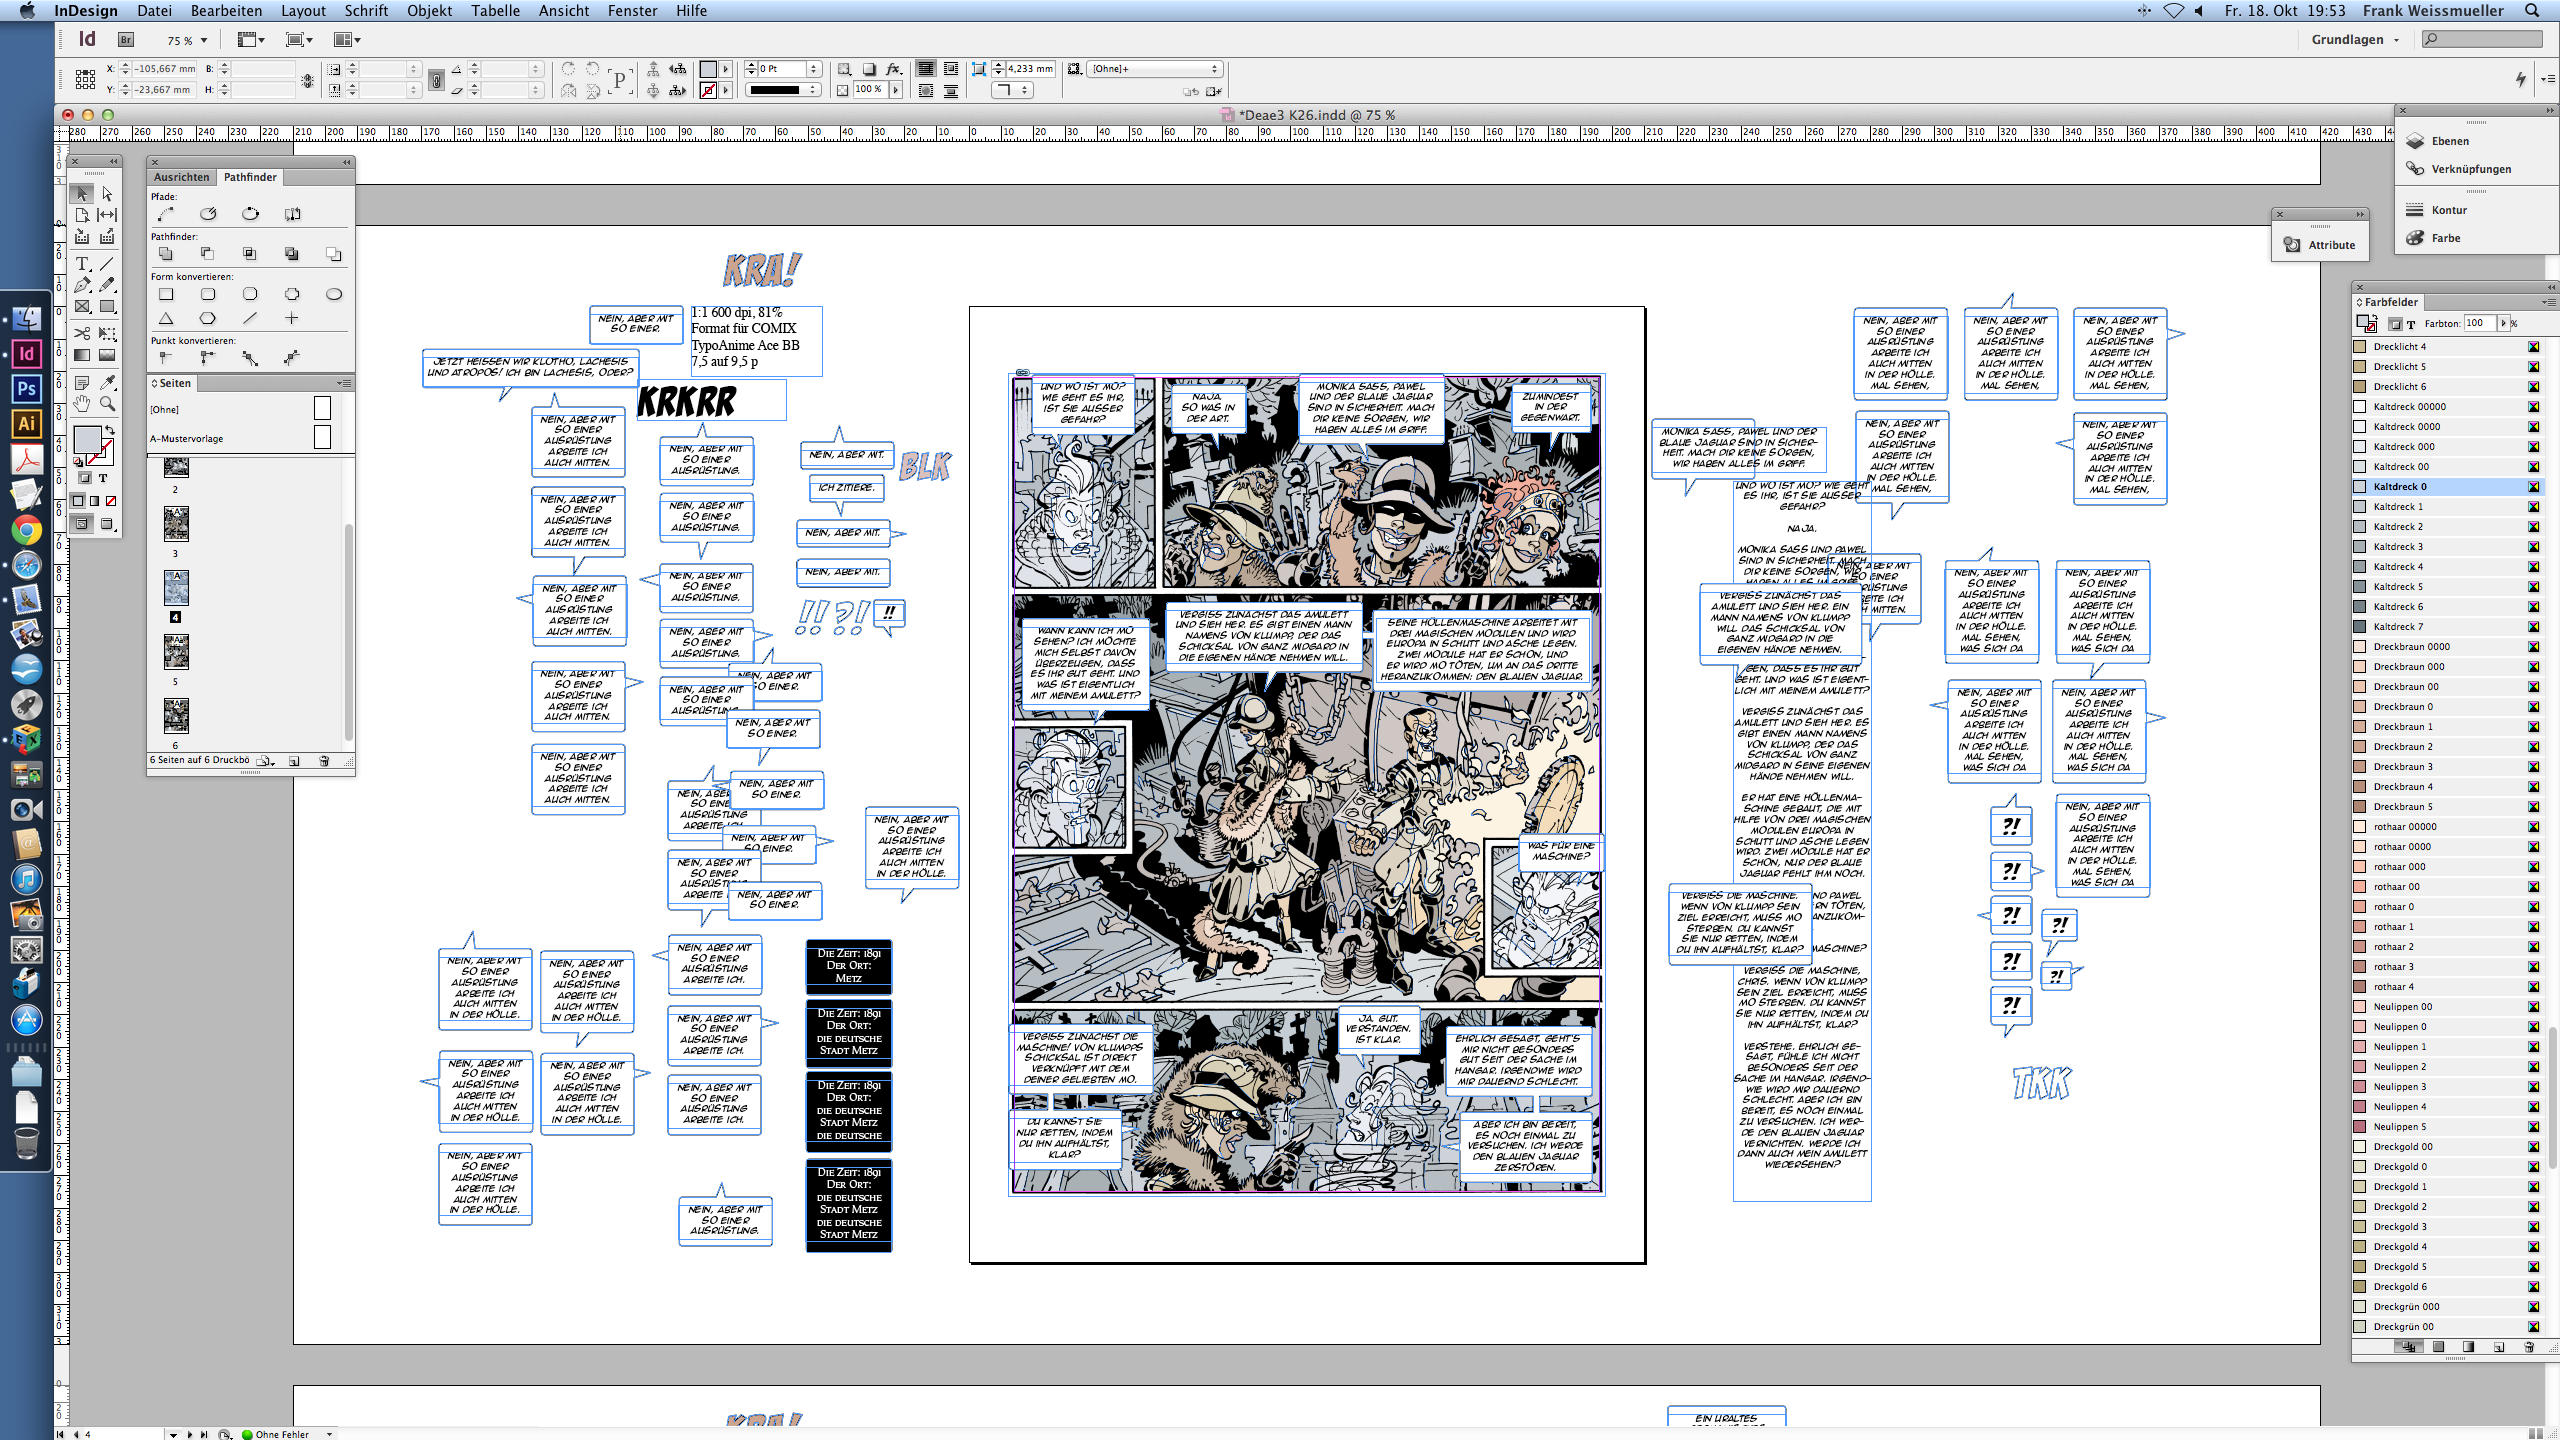Screen dimensions: 2560x1440
Task: Open the Ebenen panel
Action: (2449, 141)
